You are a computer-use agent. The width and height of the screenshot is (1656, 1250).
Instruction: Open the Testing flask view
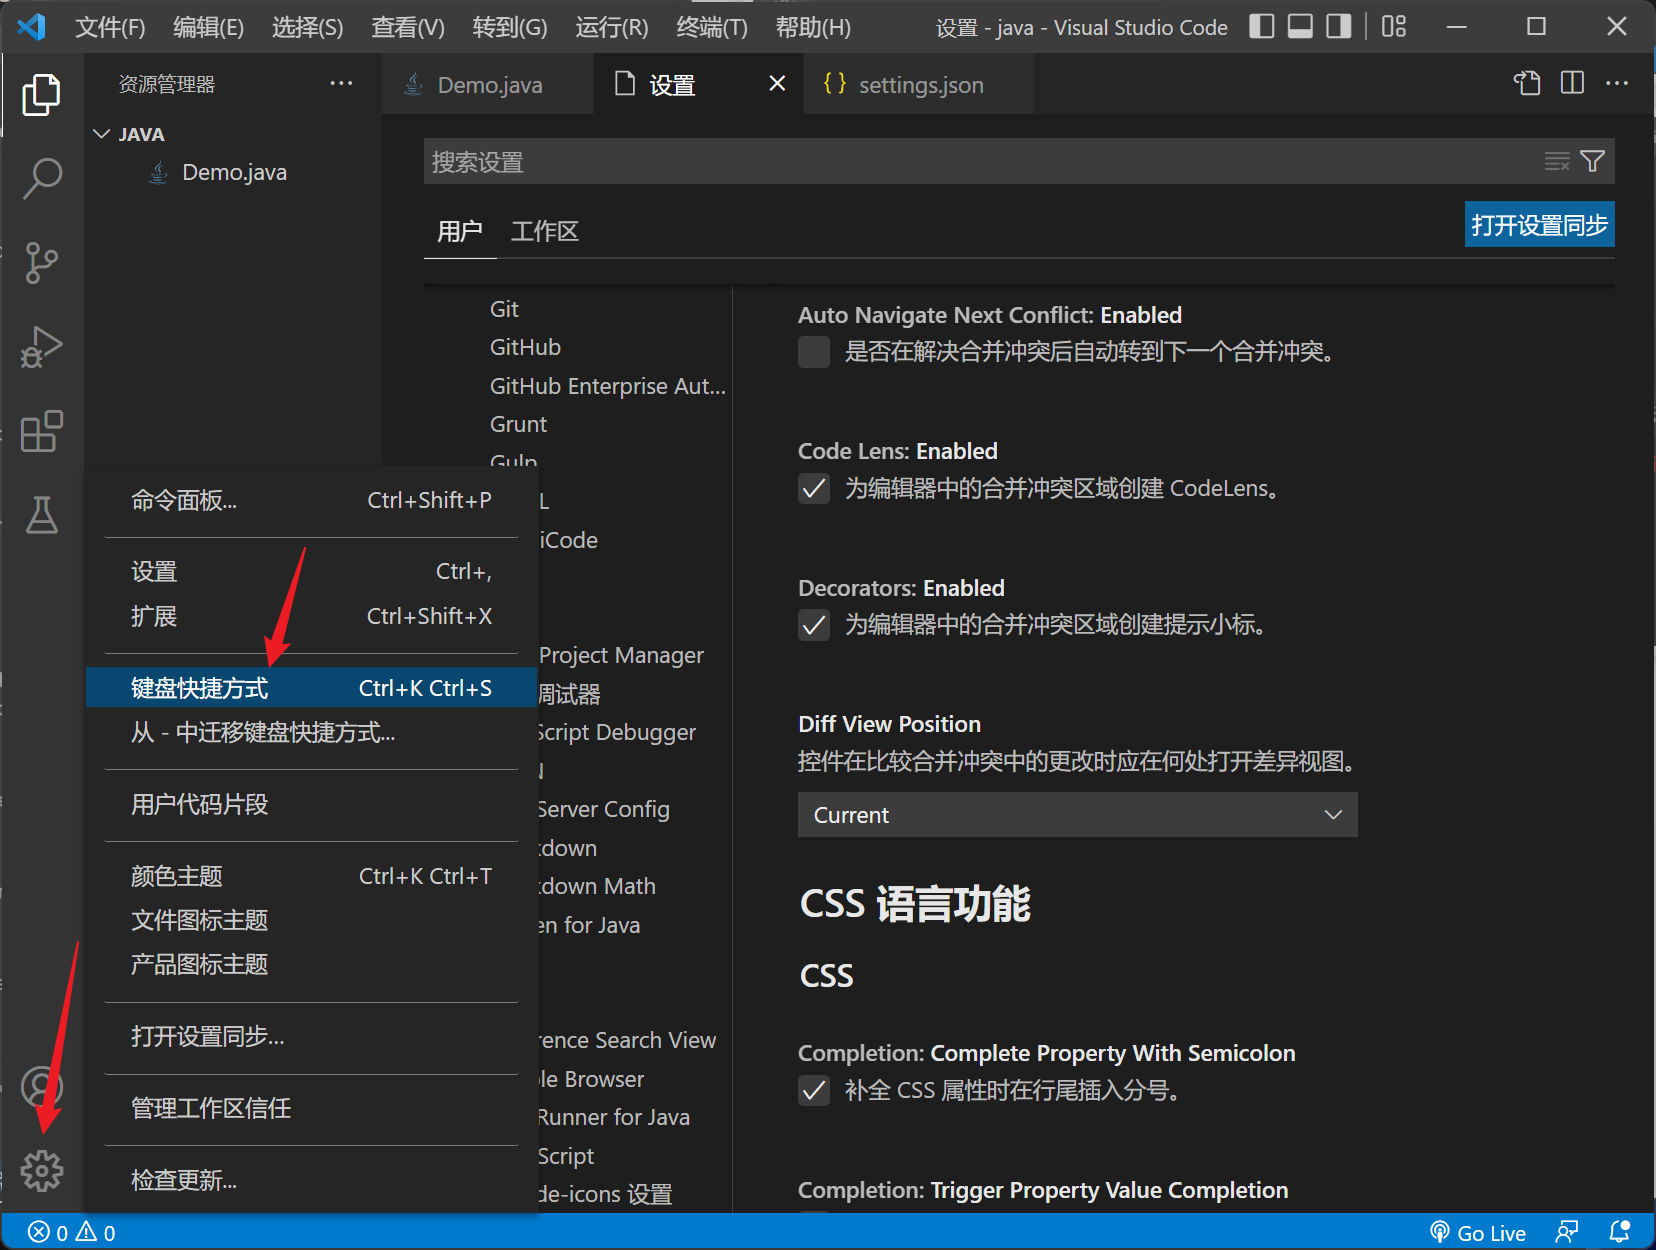(41, 515)
